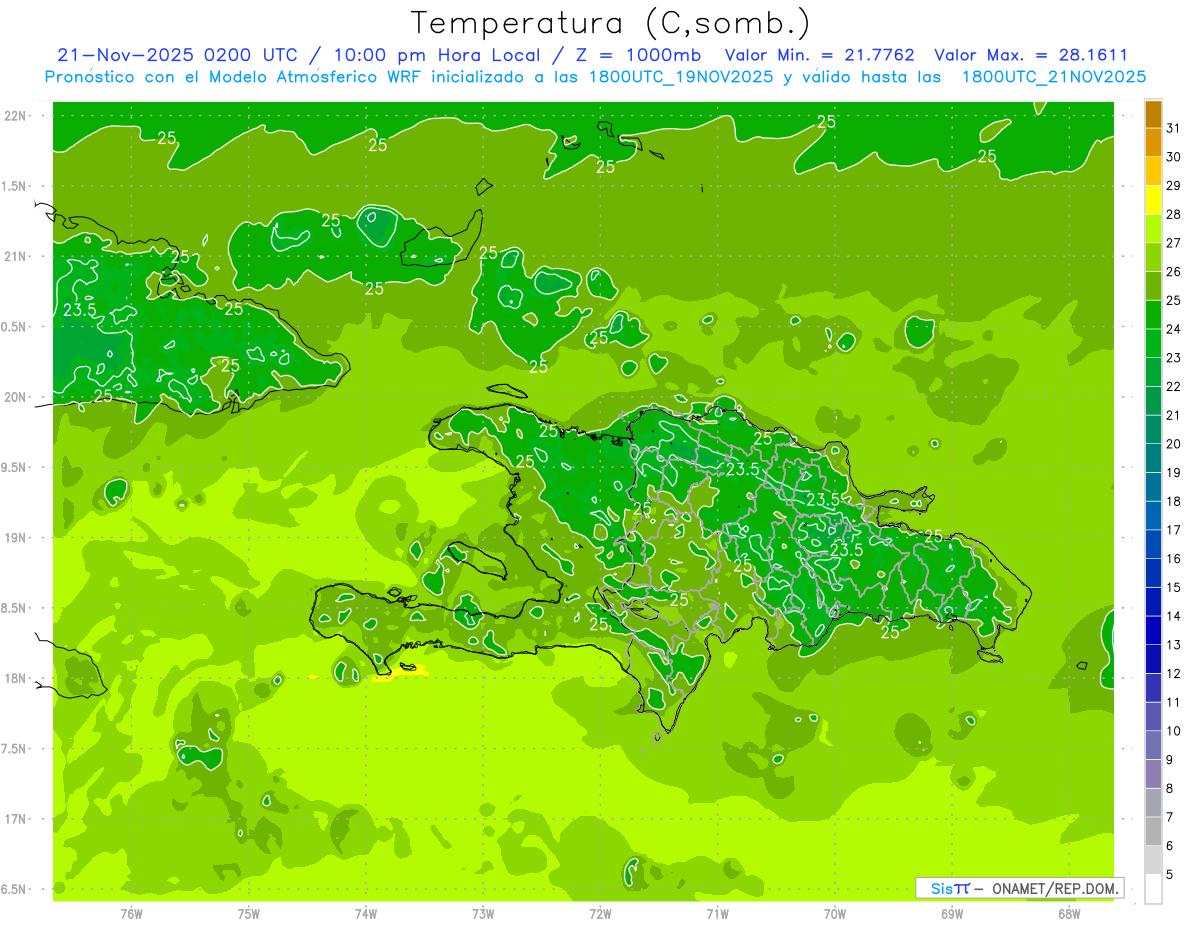This screenshot has height=927, width=1200.
Task: Select the Valor Min. = 21.7762 text
Action: pyautogui.click(x=819, y=55)
